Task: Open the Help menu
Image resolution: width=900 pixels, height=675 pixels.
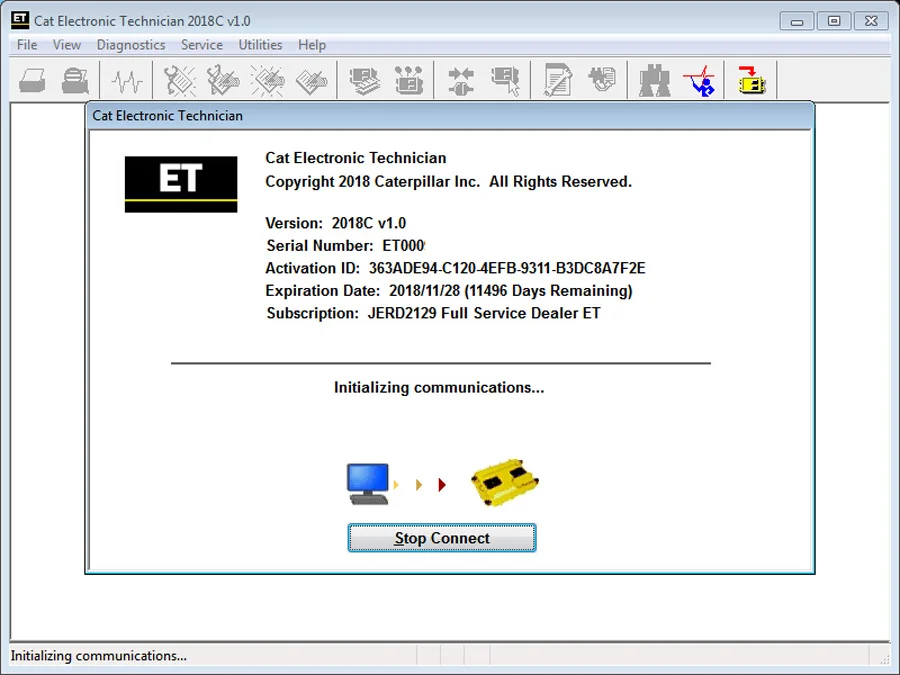Action: 312,45
